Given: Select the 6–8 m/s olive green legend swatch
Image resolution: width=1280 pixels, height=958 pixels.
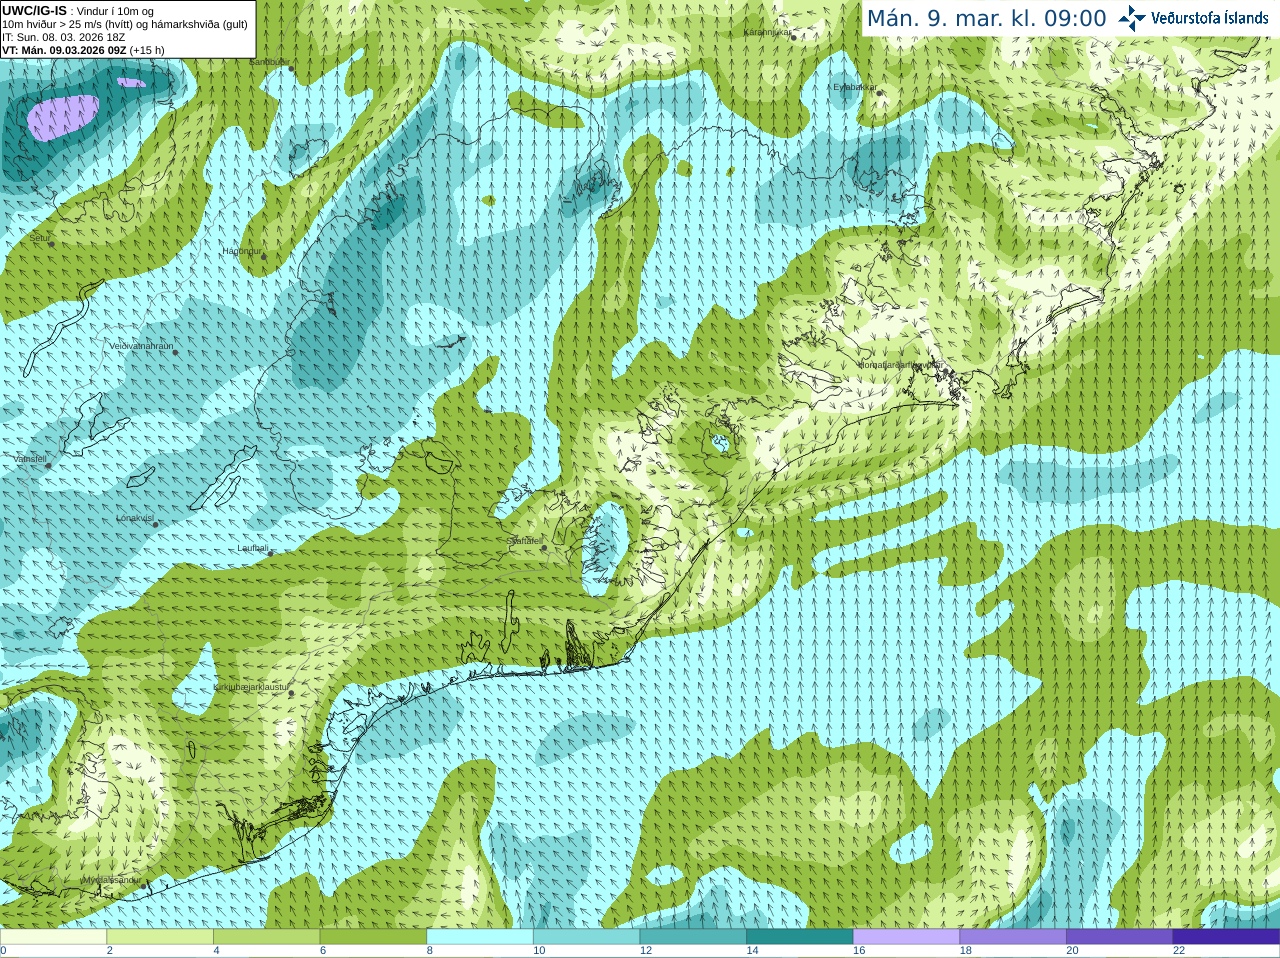Looking at the screenshot, I should [x=373, y=937].
